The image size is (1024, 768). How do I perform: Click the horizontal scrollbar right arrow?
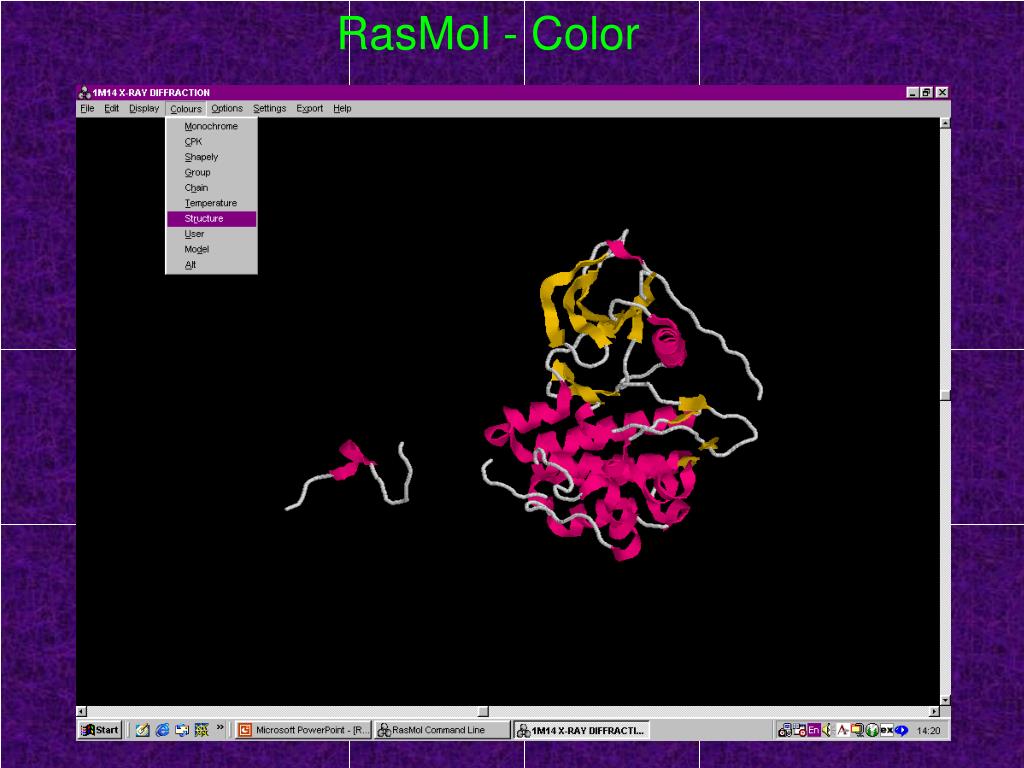click(x=935, y=711)
